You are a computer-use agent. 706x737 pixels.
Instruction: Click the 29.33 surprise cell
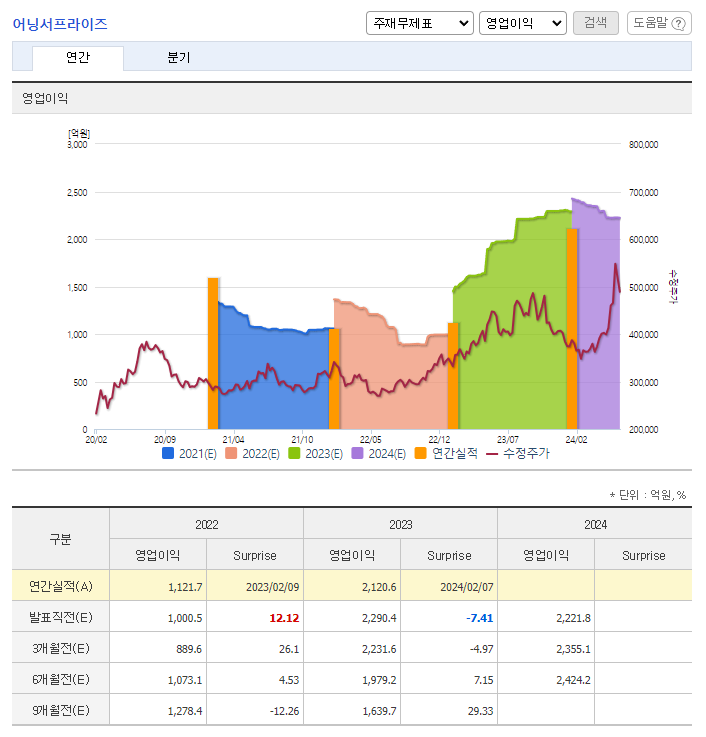[x=449, y=710]
